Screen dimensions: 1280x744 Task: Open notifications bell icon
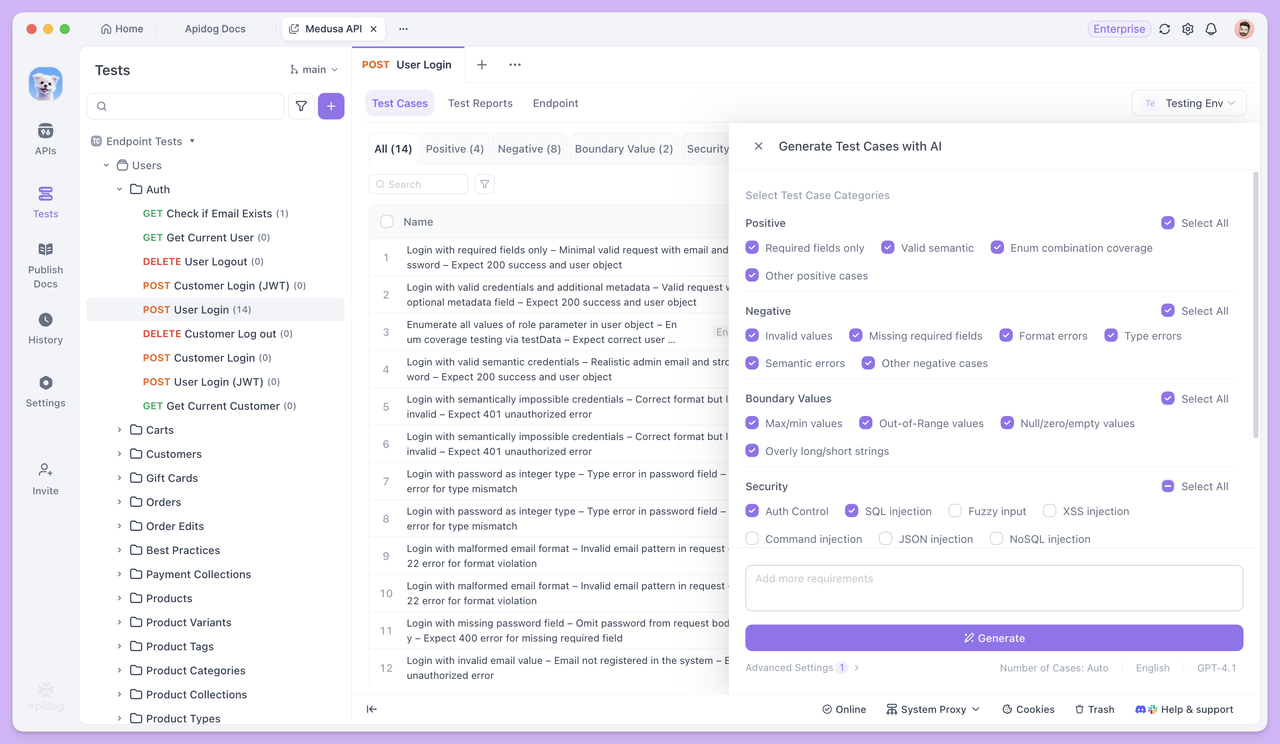[1211, 29]
